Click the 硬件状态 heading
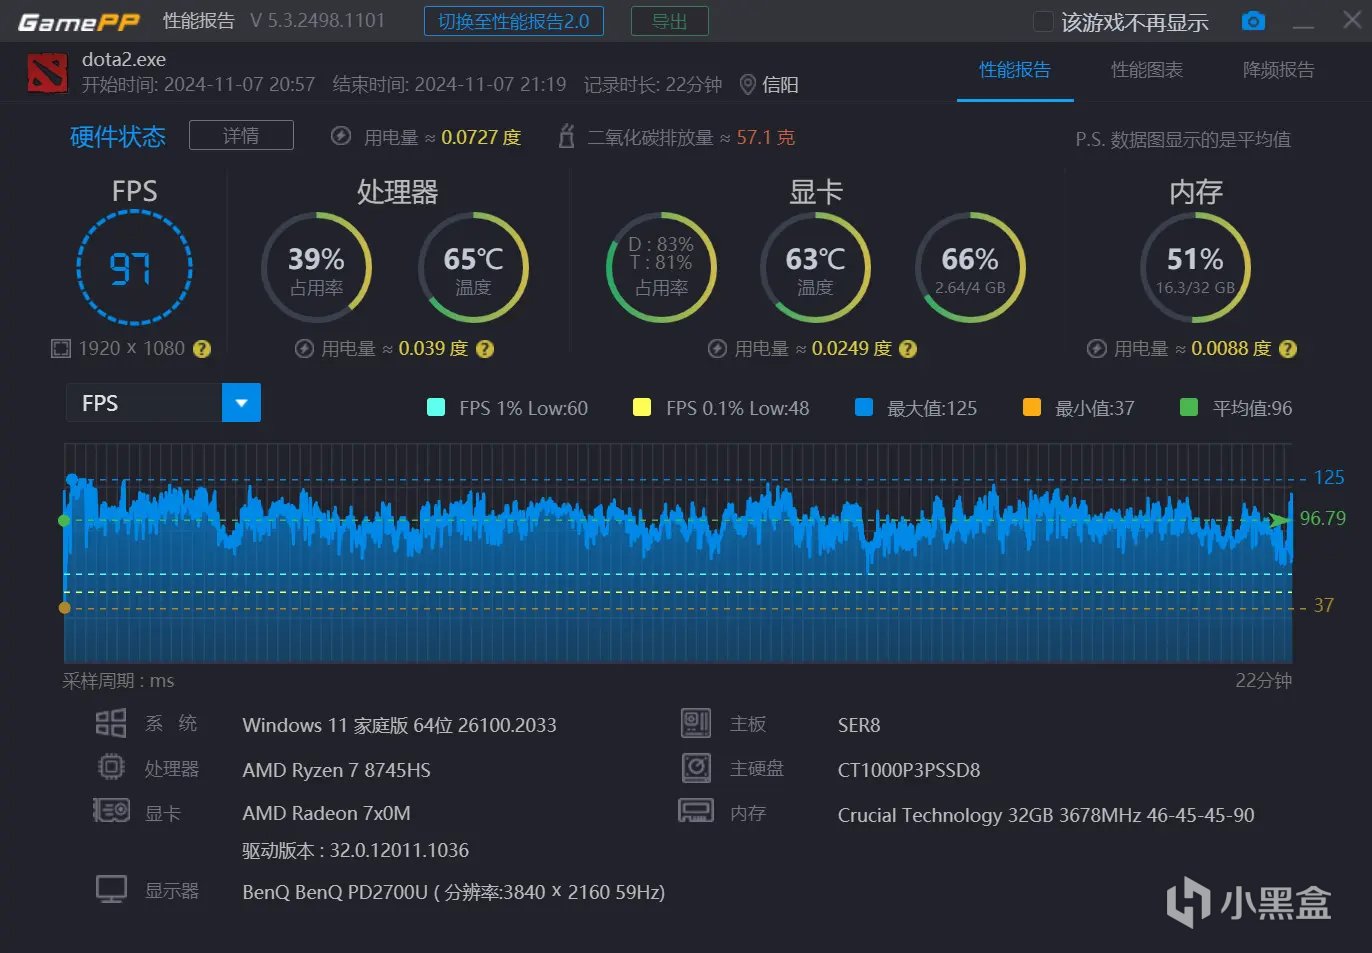This screenshot has width=1372, height=953. pos(118,137)
